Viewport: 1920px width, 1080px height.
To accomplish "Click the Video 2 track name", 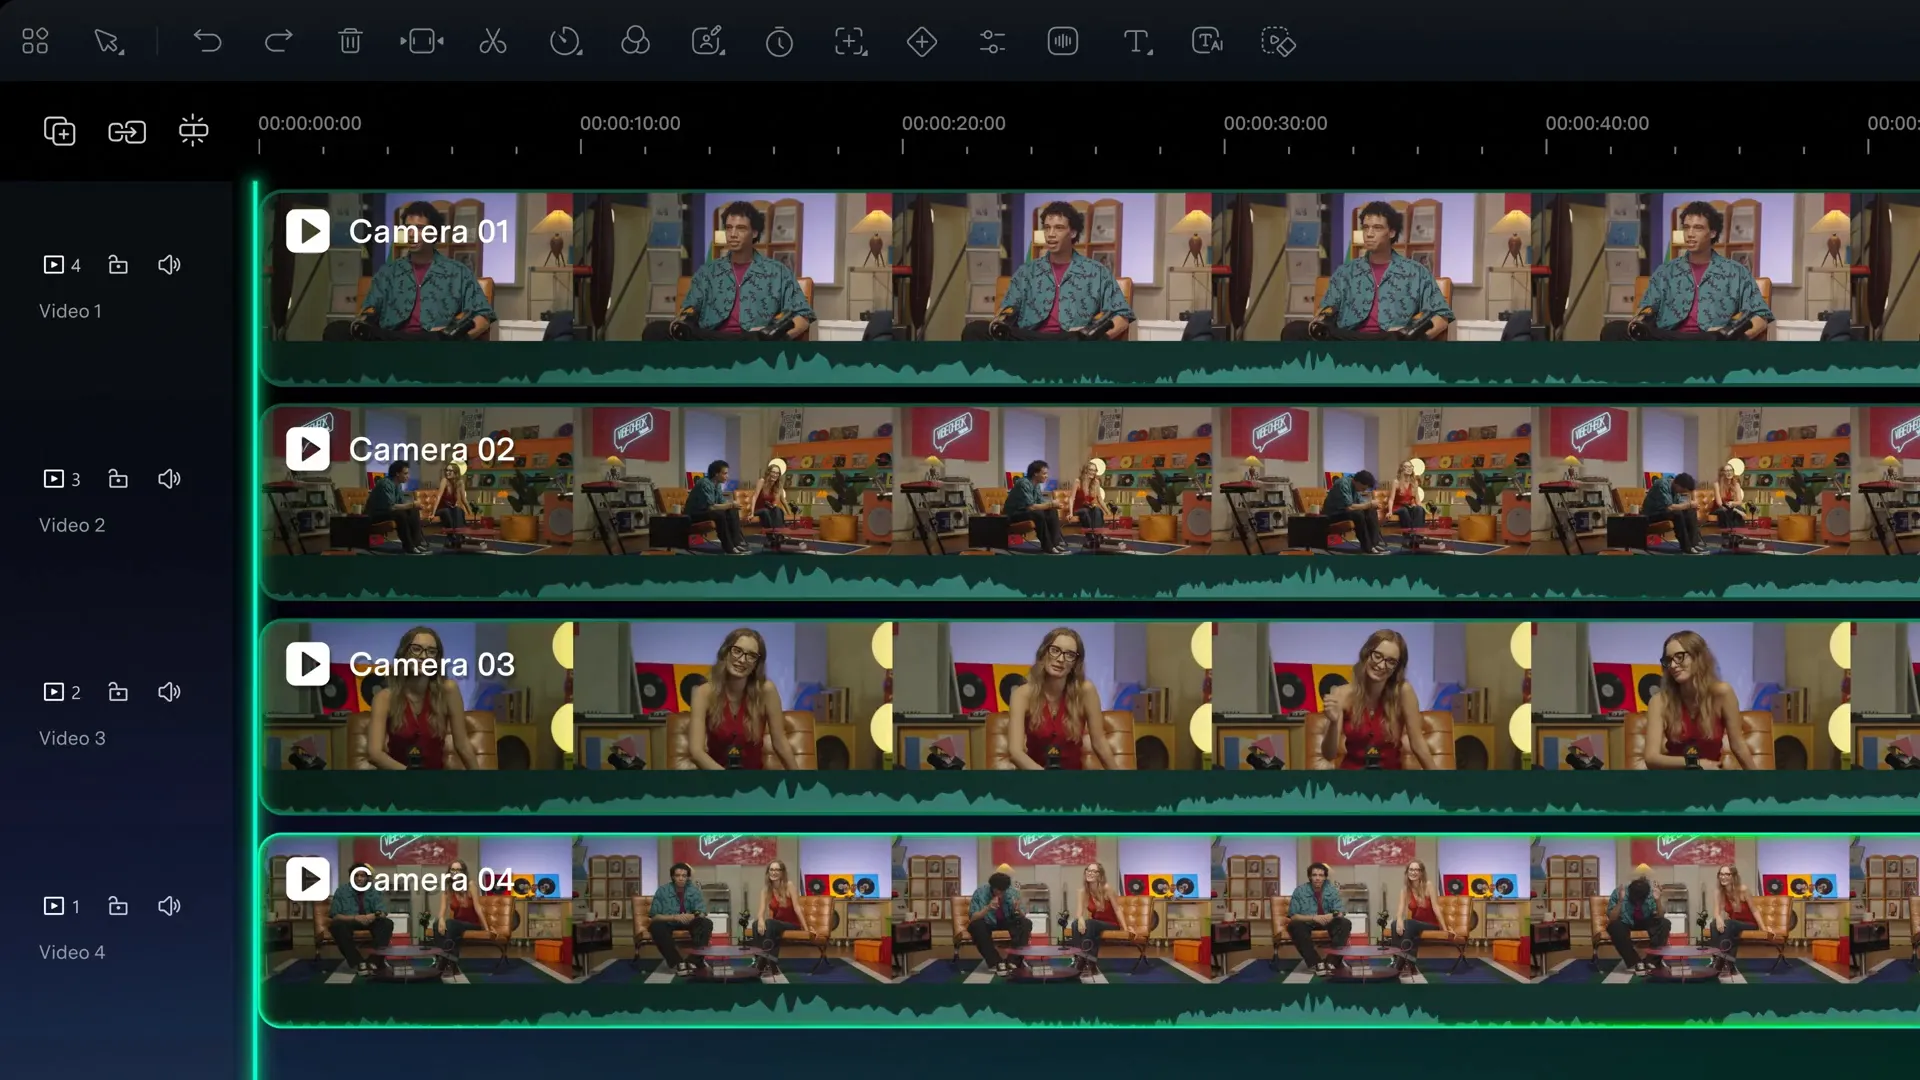I will 71,525.
